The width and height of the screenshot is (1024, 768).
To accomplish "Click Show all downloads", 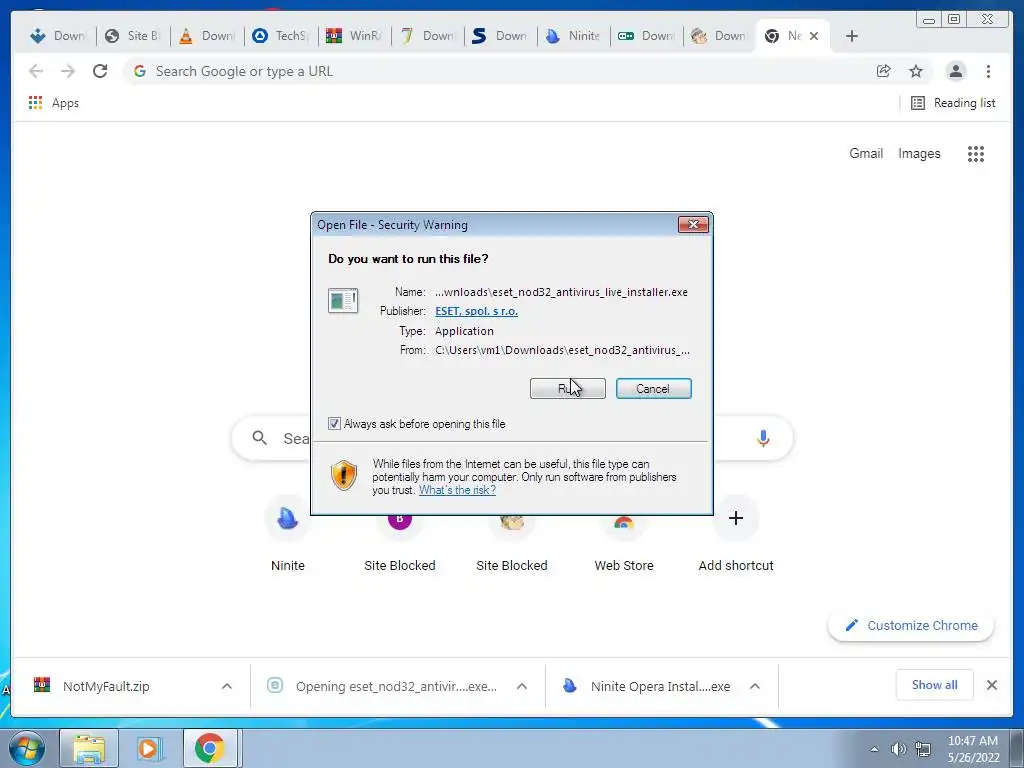I will (935, 685).
